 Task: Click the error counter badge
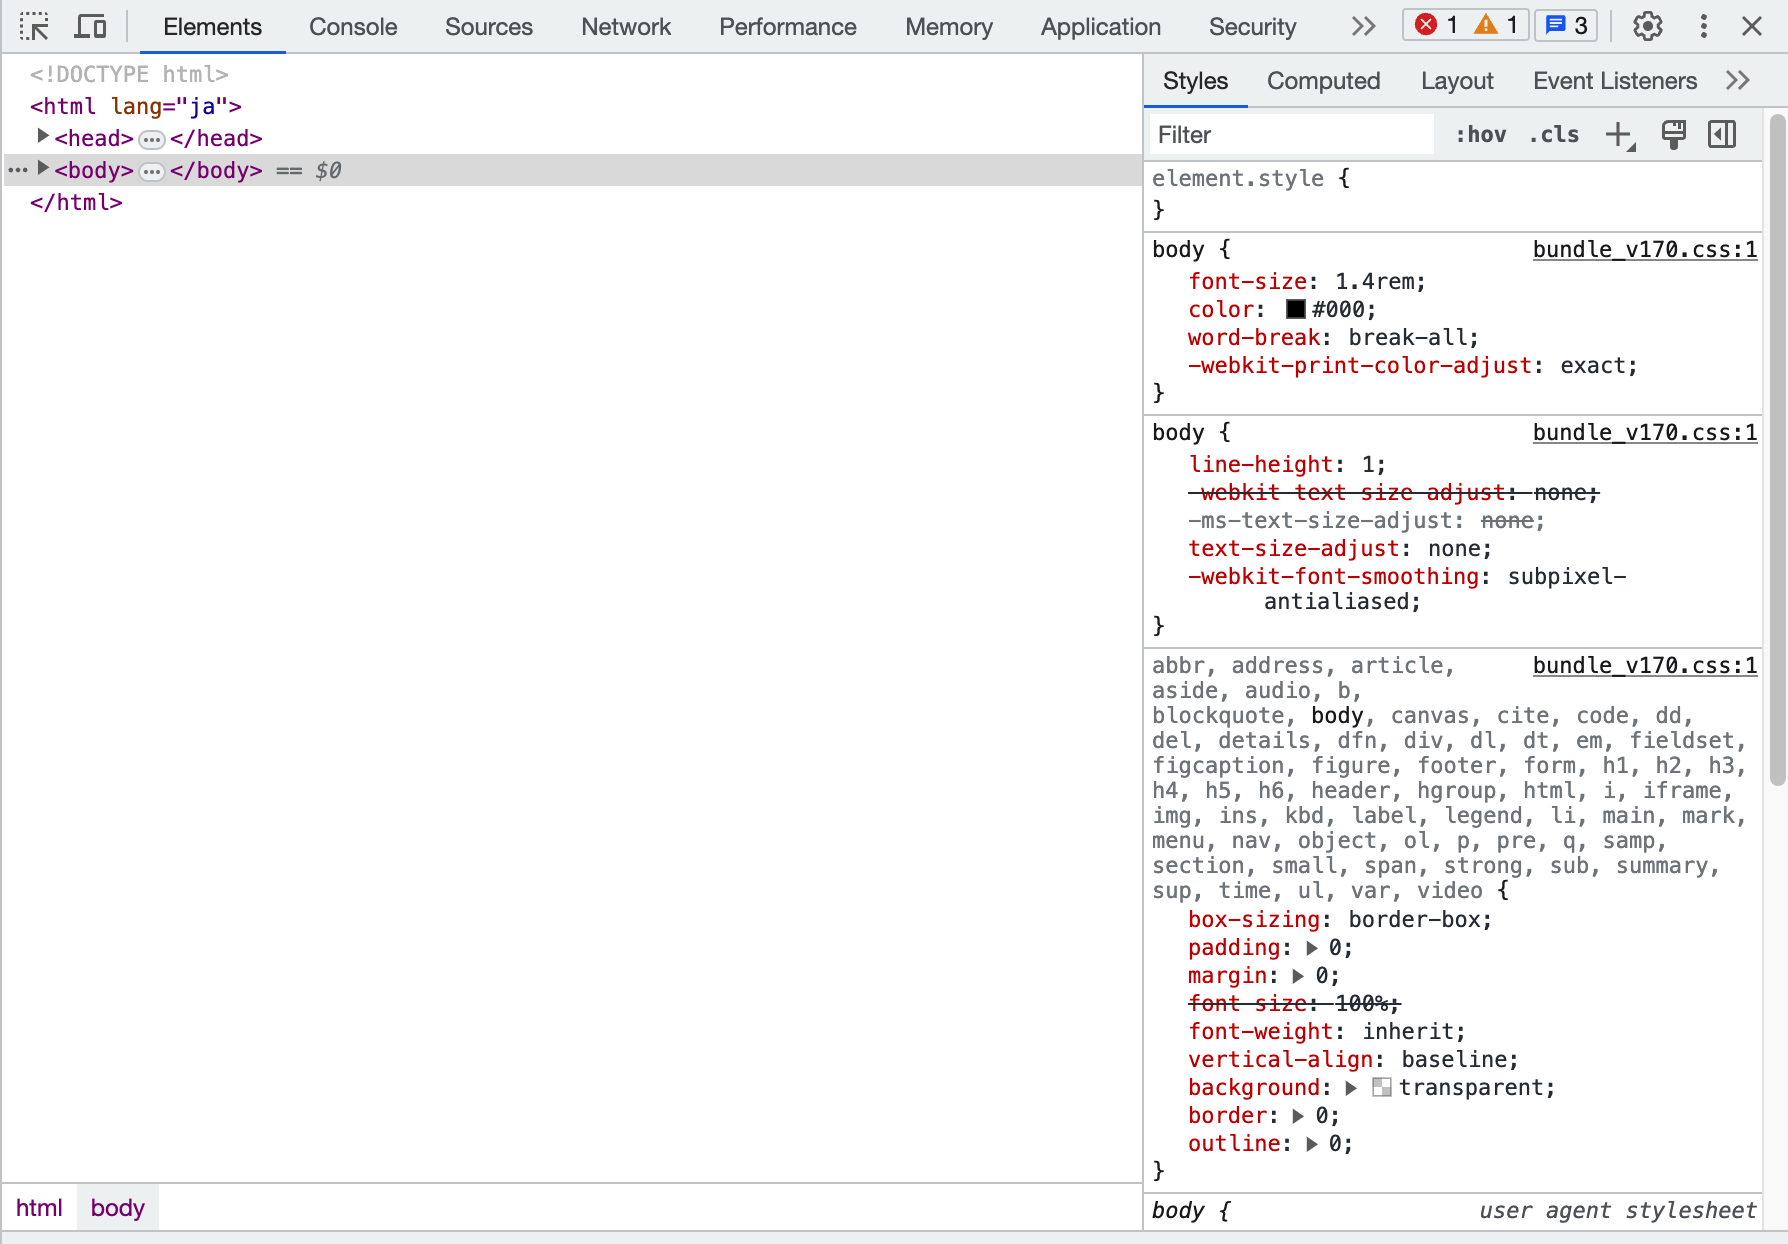click(1438, 26)
